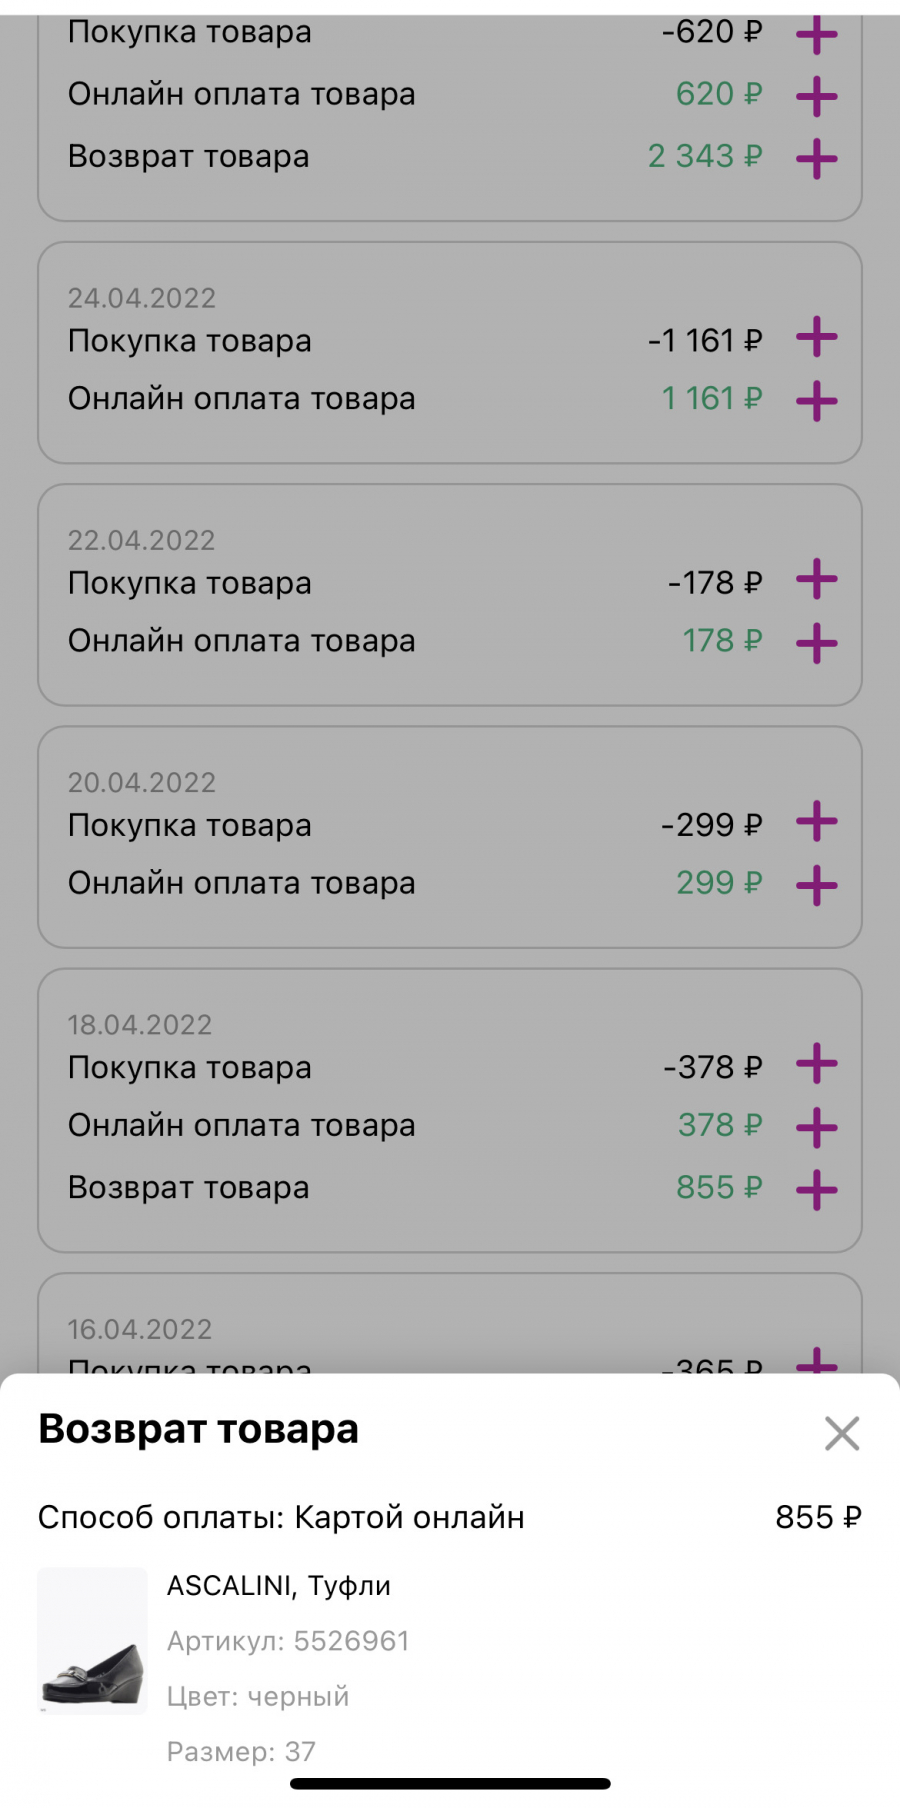Image resolution: width=900 pixels, height=1808 pixels.
Task: Tap plus icon next to green 620 ₽ payment
Action: coord(817,96)
